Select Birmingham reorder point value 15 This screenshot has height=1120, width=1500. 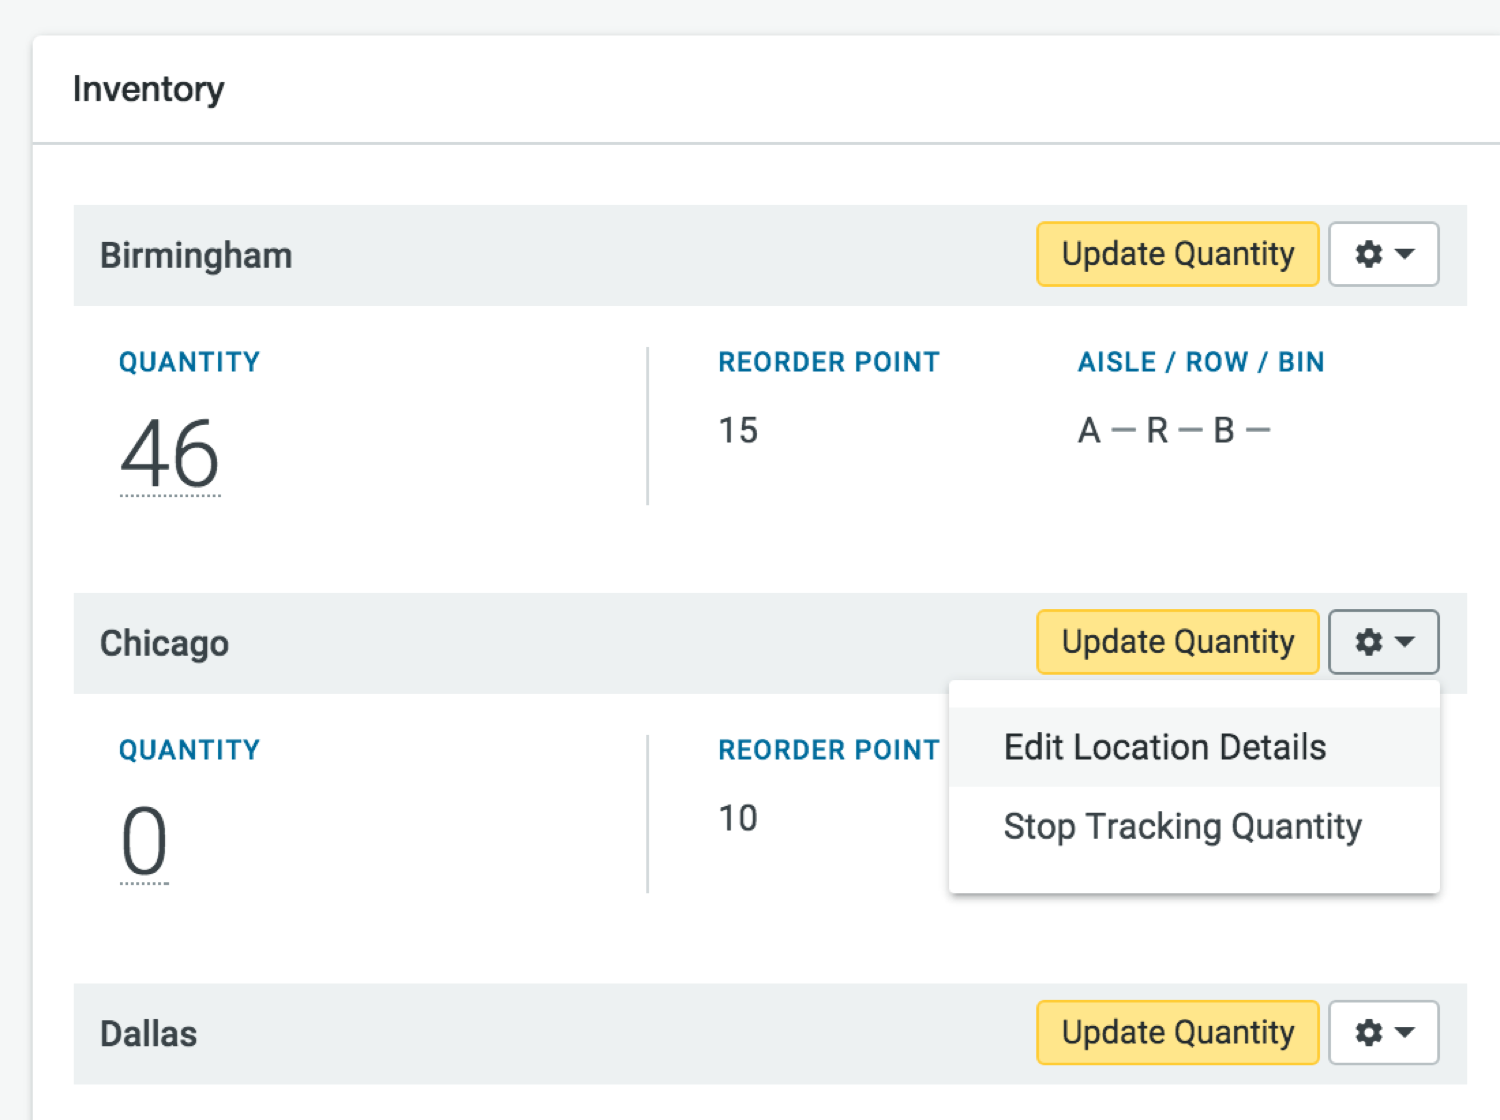click(738, 431)
